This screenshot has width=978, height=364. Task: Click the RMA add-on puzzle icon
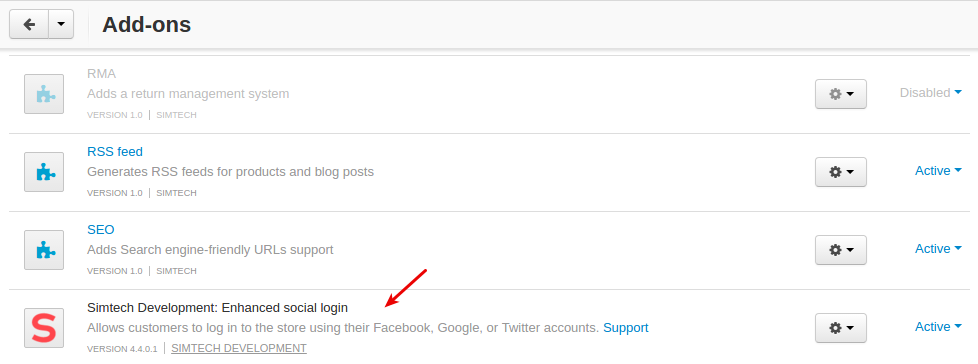pos(44,94)
